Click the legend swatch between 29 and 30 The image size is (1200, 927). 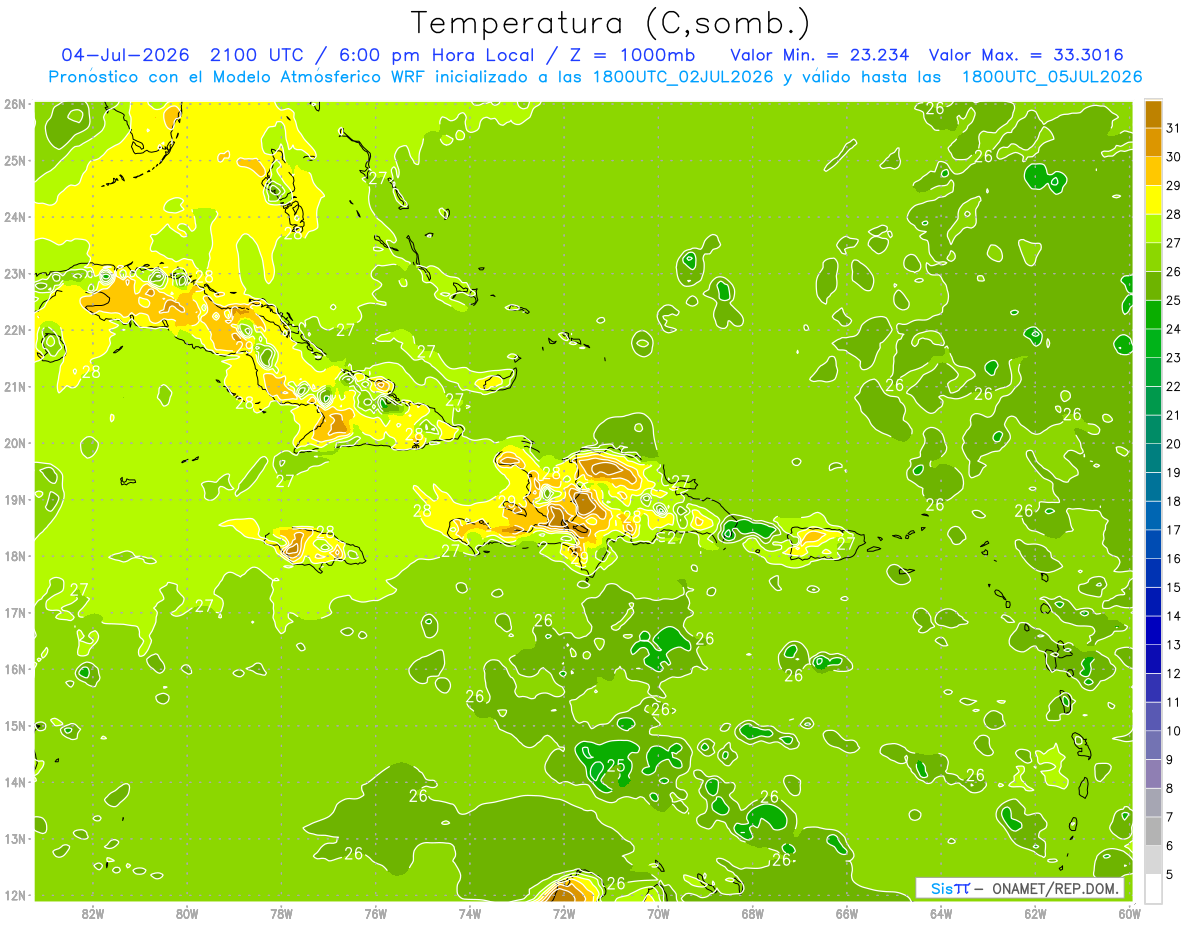click(1153, 170)
